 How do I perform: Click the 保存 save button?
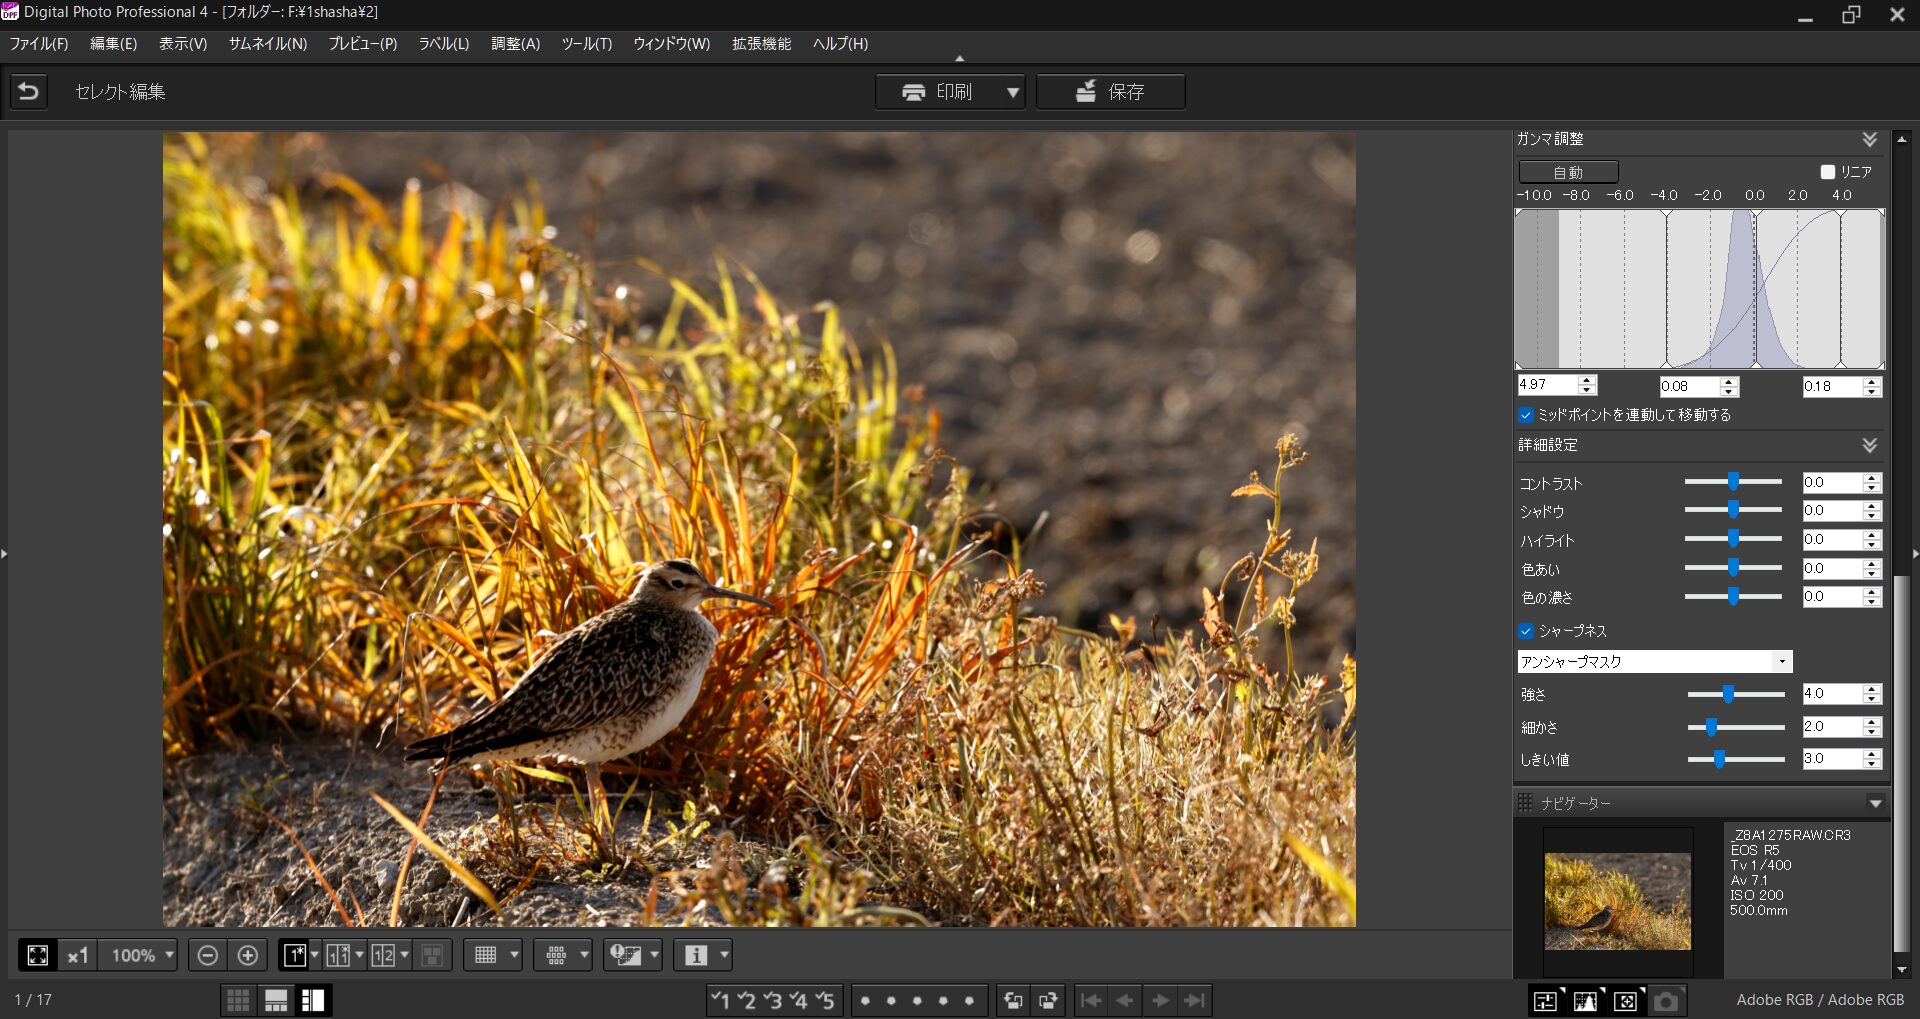[x=1110, y=92]
